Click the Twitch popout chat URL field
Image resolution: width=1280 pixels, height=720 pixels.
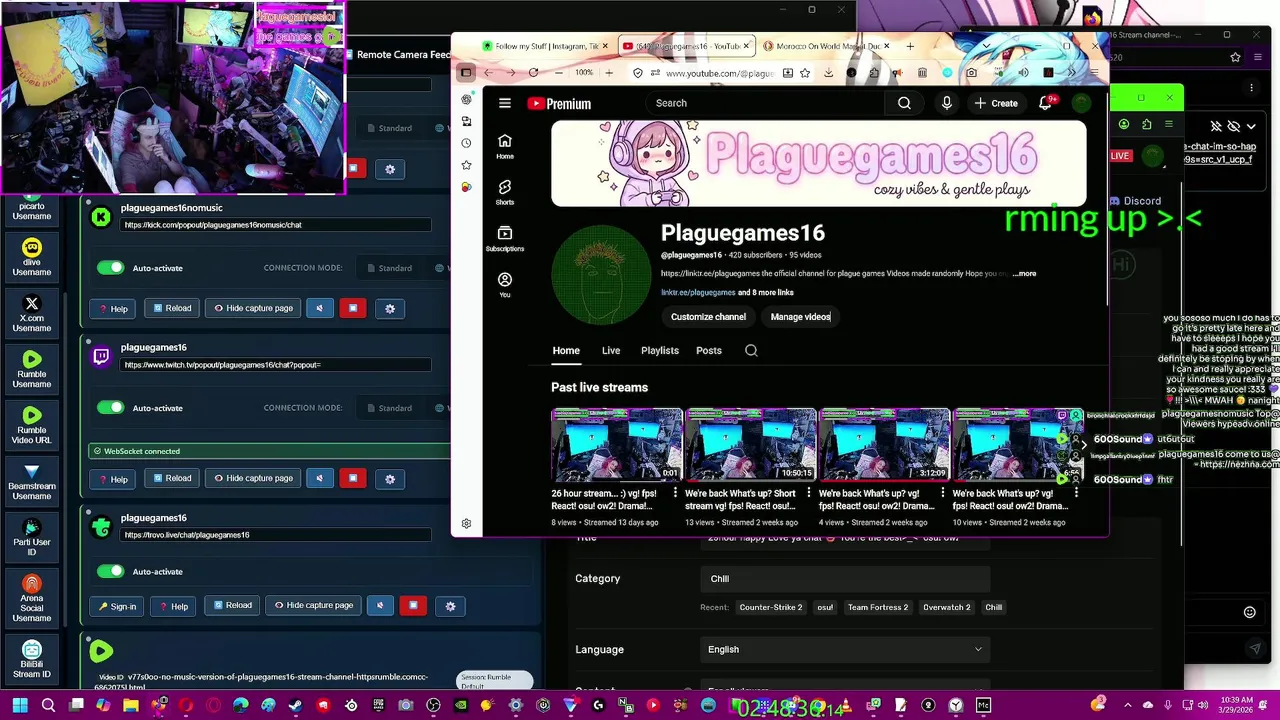pyautogui.click(x=276, y=365)
